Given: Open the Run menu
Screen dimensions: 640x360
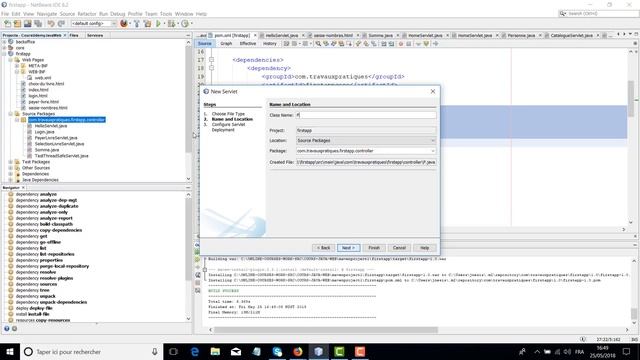Looking at the screenshot, I should coord(103,14).
